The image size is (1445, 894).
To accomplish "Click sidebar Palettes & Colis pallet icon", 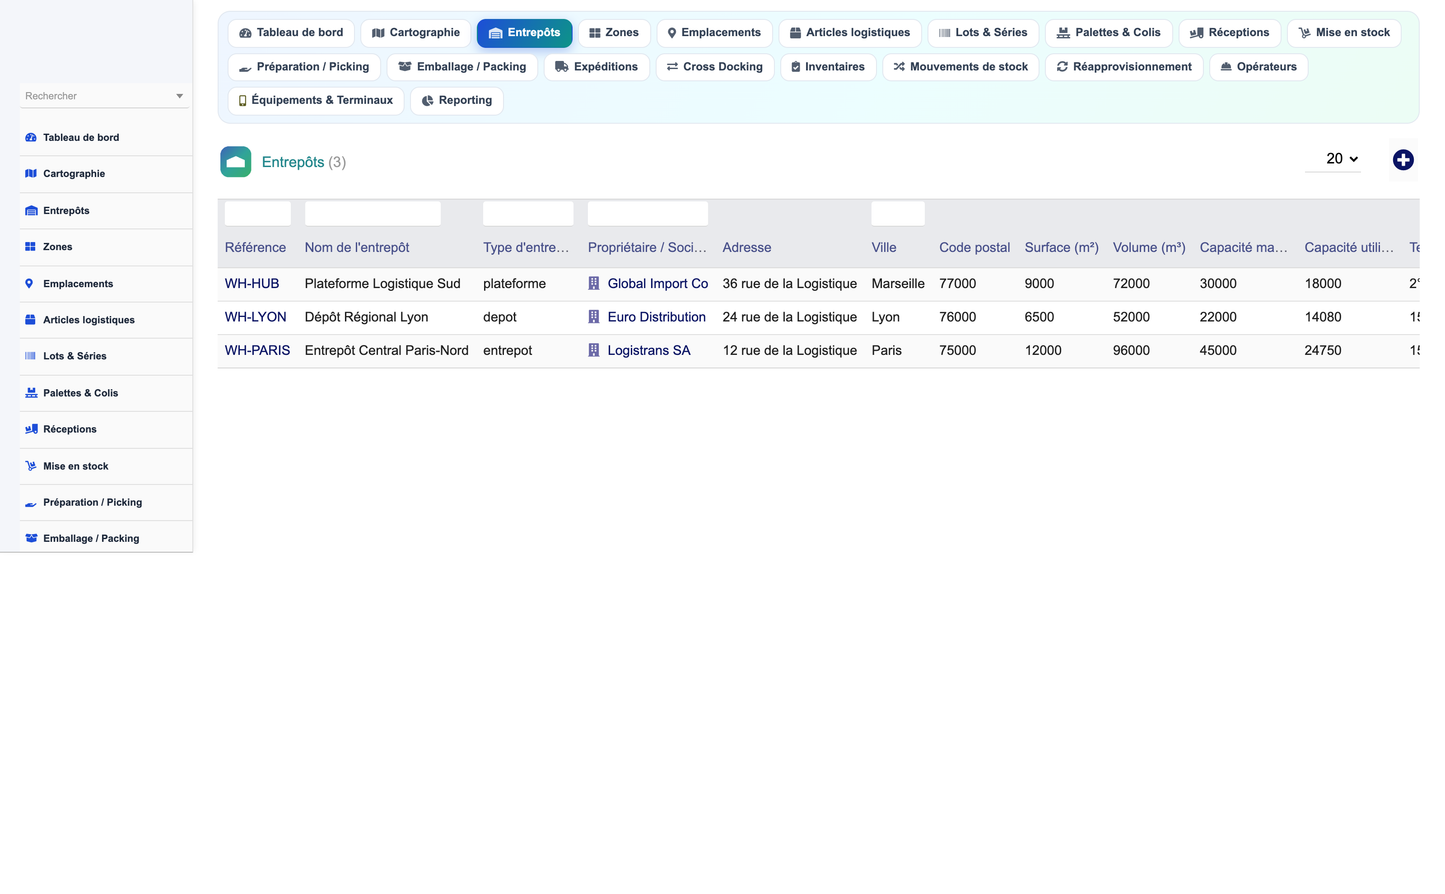I will (31, 393).
